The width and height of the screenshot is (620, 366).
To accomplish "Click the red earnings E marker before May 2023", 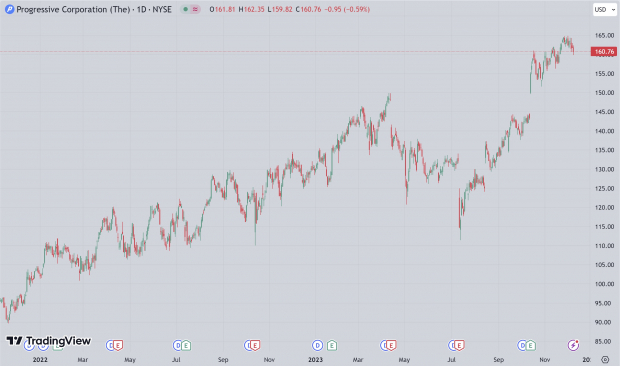I will click(x=391, y=345).
